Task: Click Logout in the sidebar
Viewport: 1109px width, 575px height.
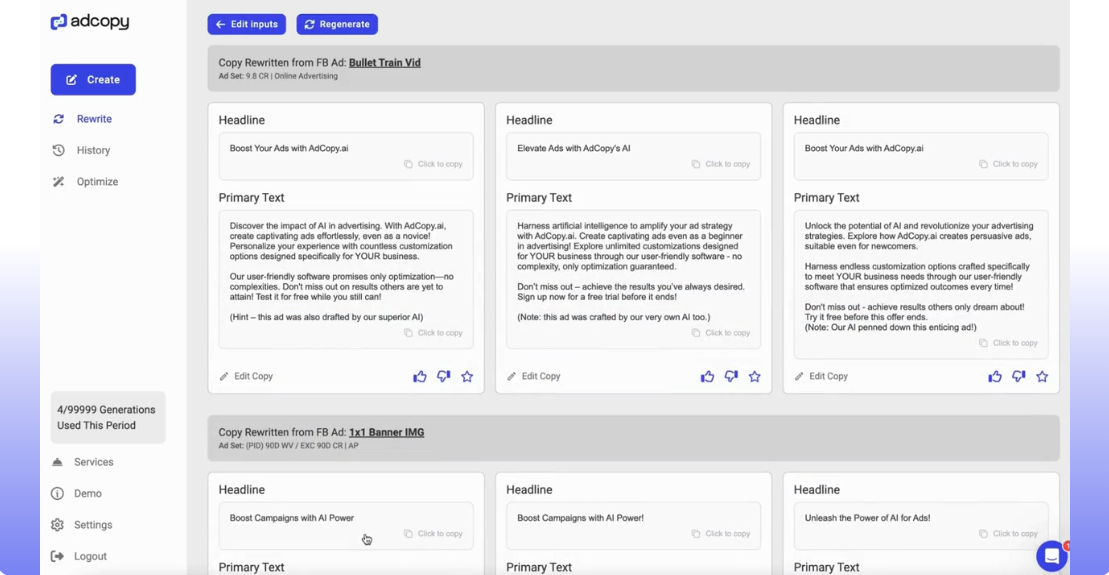Action: (x=91, y=557)
